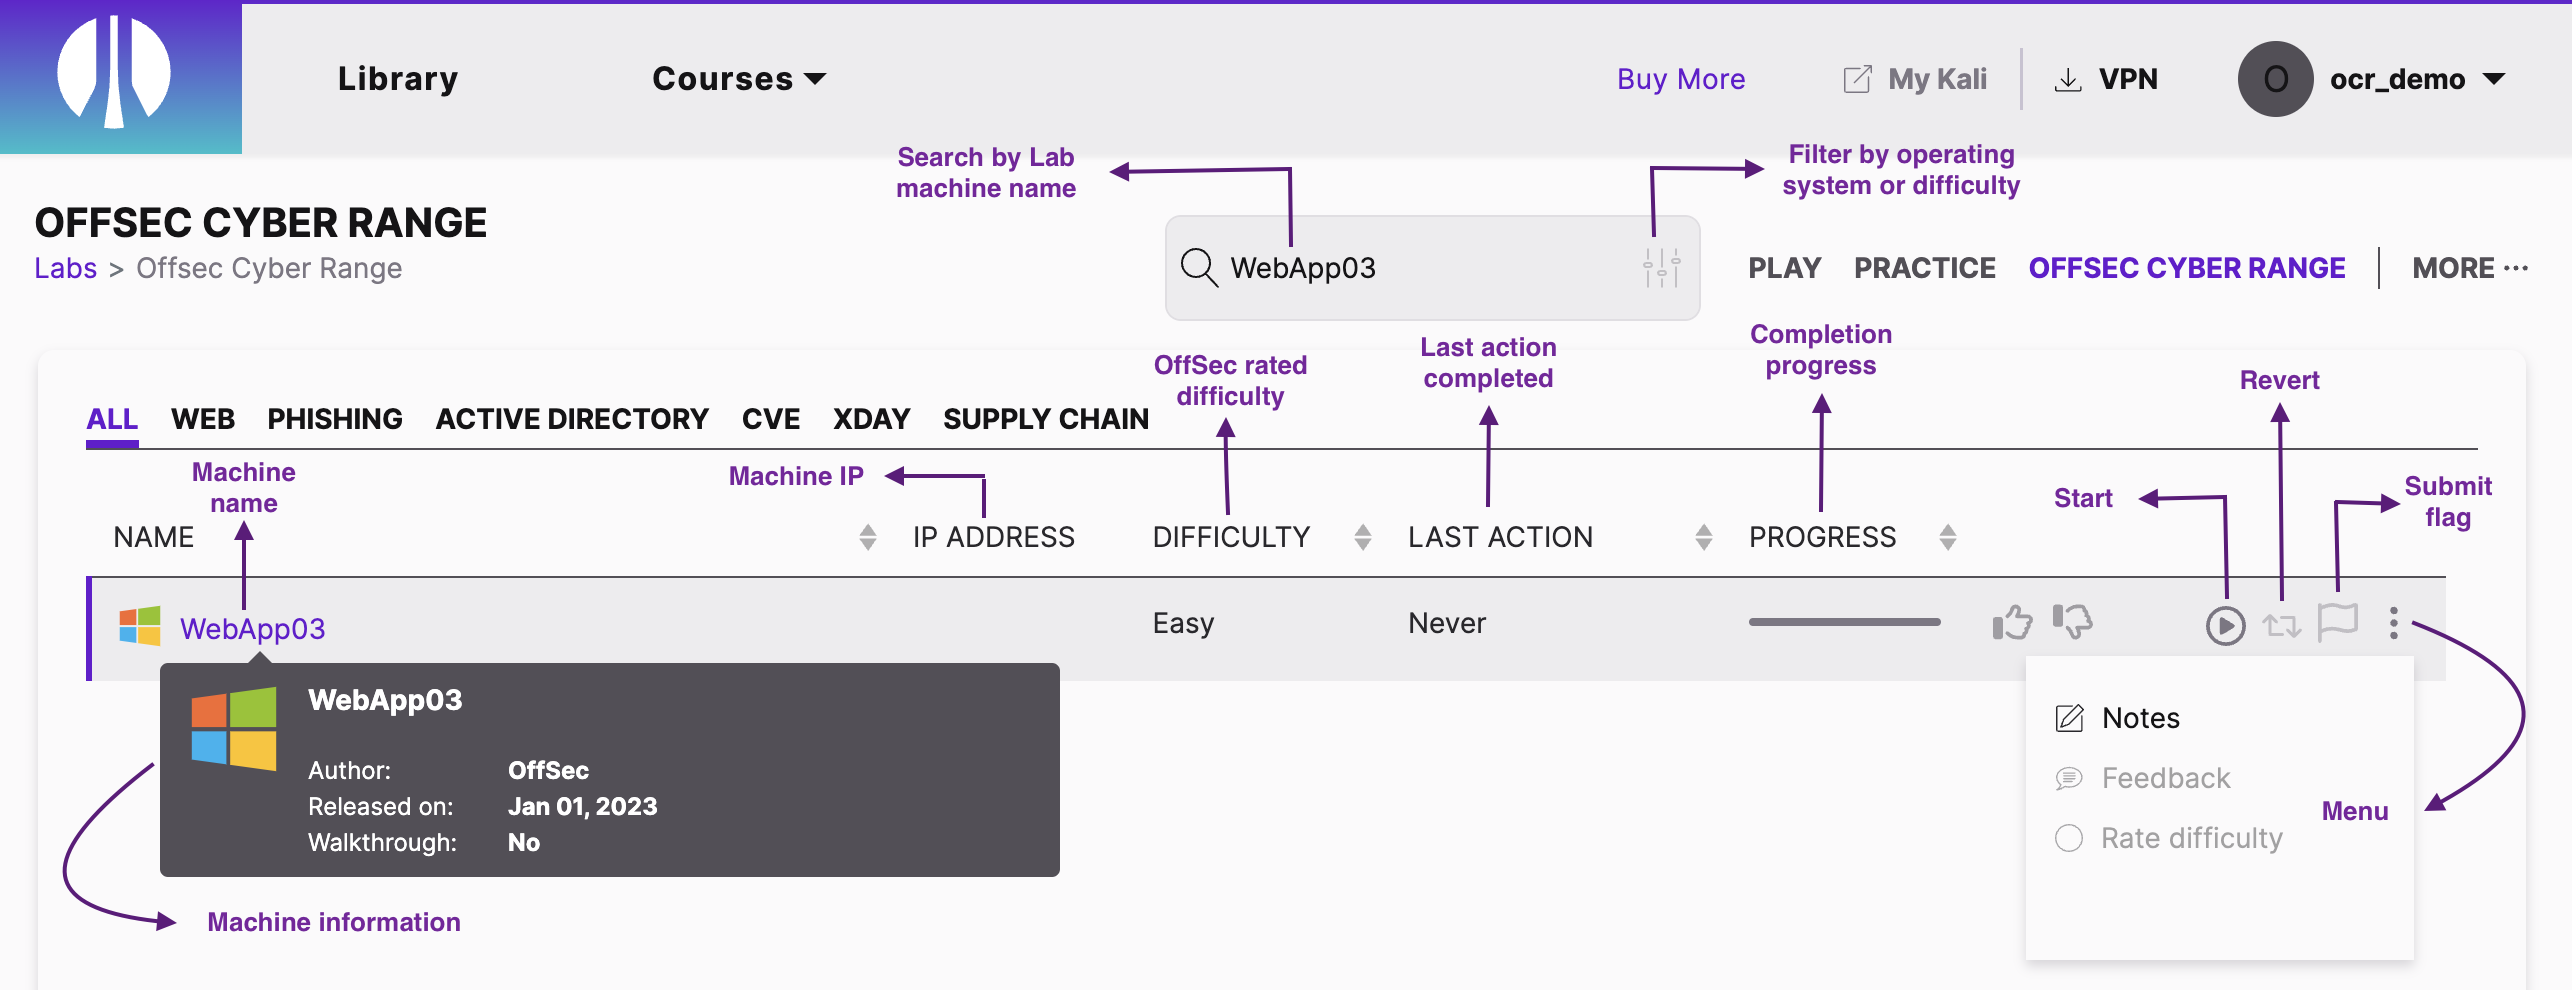Screen dimensions: 2572x990
Task: Expand the ocr_demo account dropdown arrow
Action: point(2494,79)
